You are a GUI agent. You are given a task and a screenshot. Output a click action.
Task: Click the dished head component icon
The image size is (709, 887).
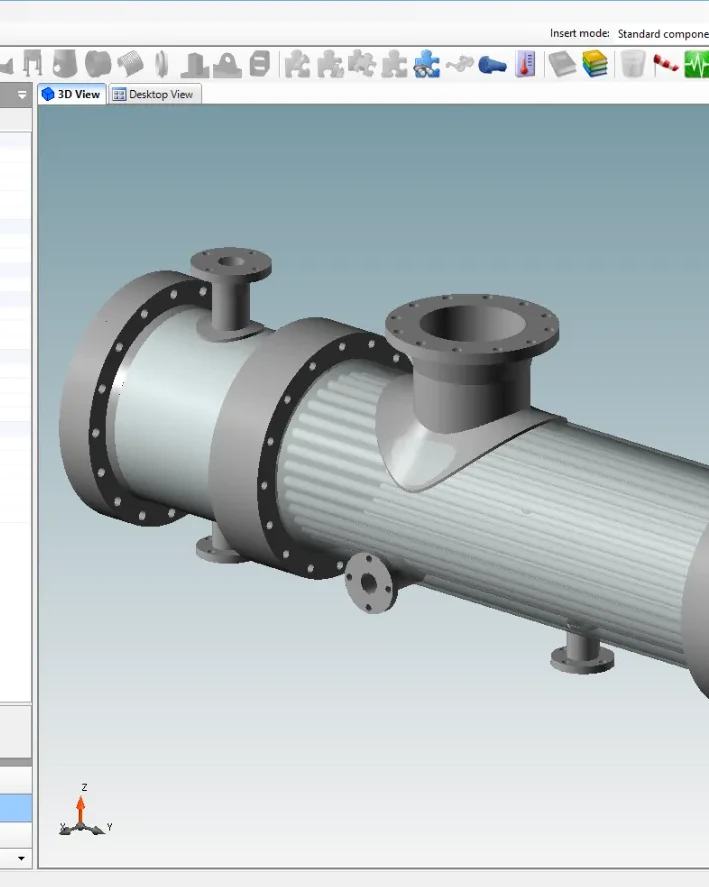tap(97, 65)
